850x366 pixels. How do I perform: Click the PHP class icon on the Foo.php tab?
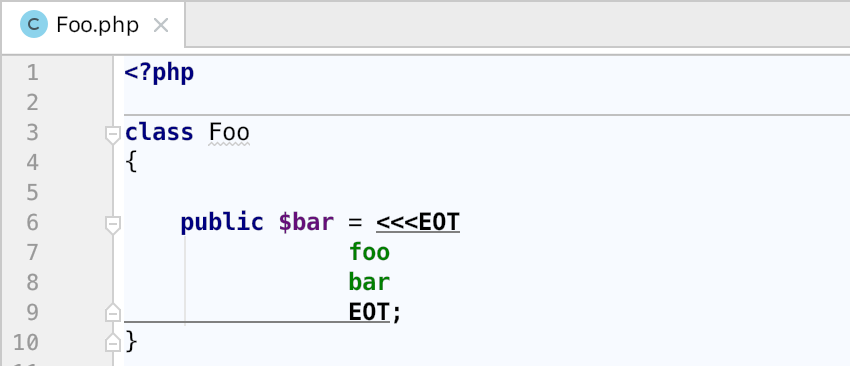pyautogui.click(x=34, y=24)
